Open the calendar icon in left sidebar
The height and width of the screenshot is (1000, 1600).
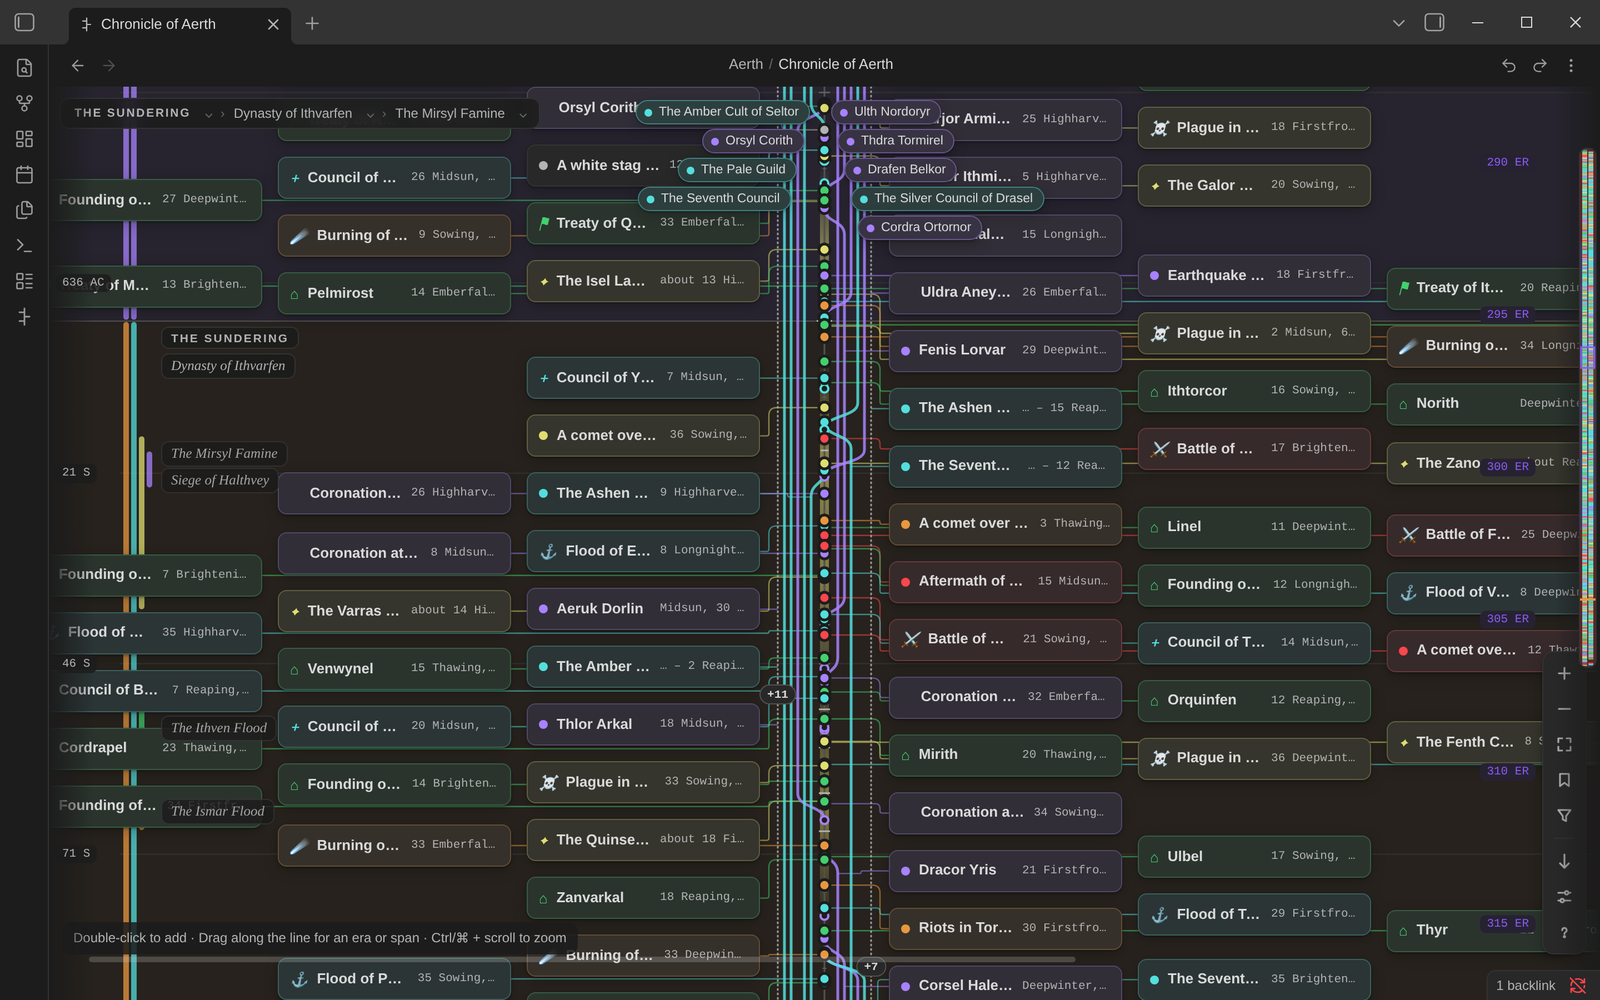point(25,174)
